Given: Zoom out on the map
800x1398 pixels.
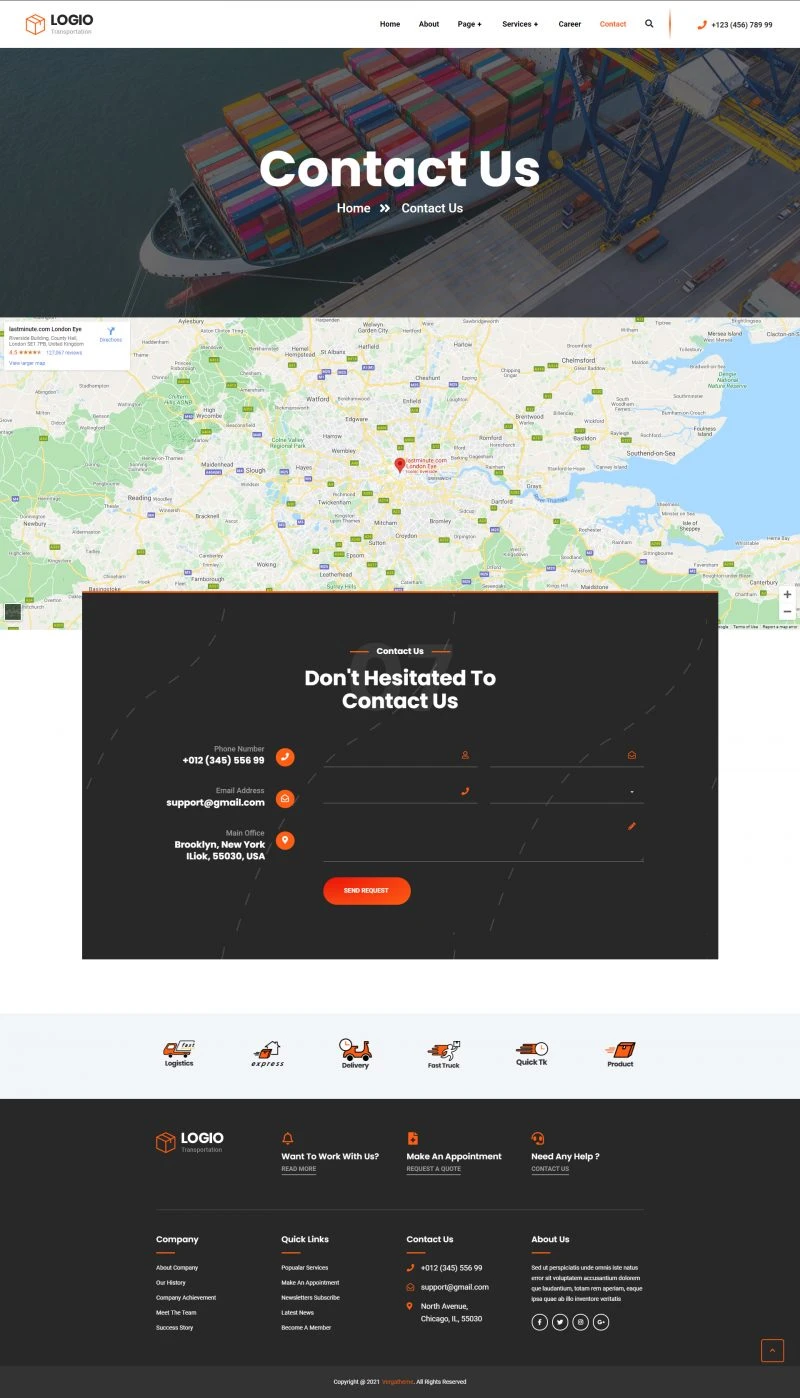Looking at the screenshot, I should (787, 611).
